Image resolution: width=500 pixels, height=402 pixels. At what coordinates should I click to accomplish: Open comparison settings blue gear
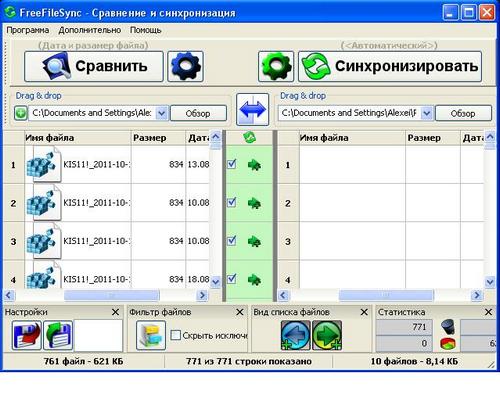(185, 66)
